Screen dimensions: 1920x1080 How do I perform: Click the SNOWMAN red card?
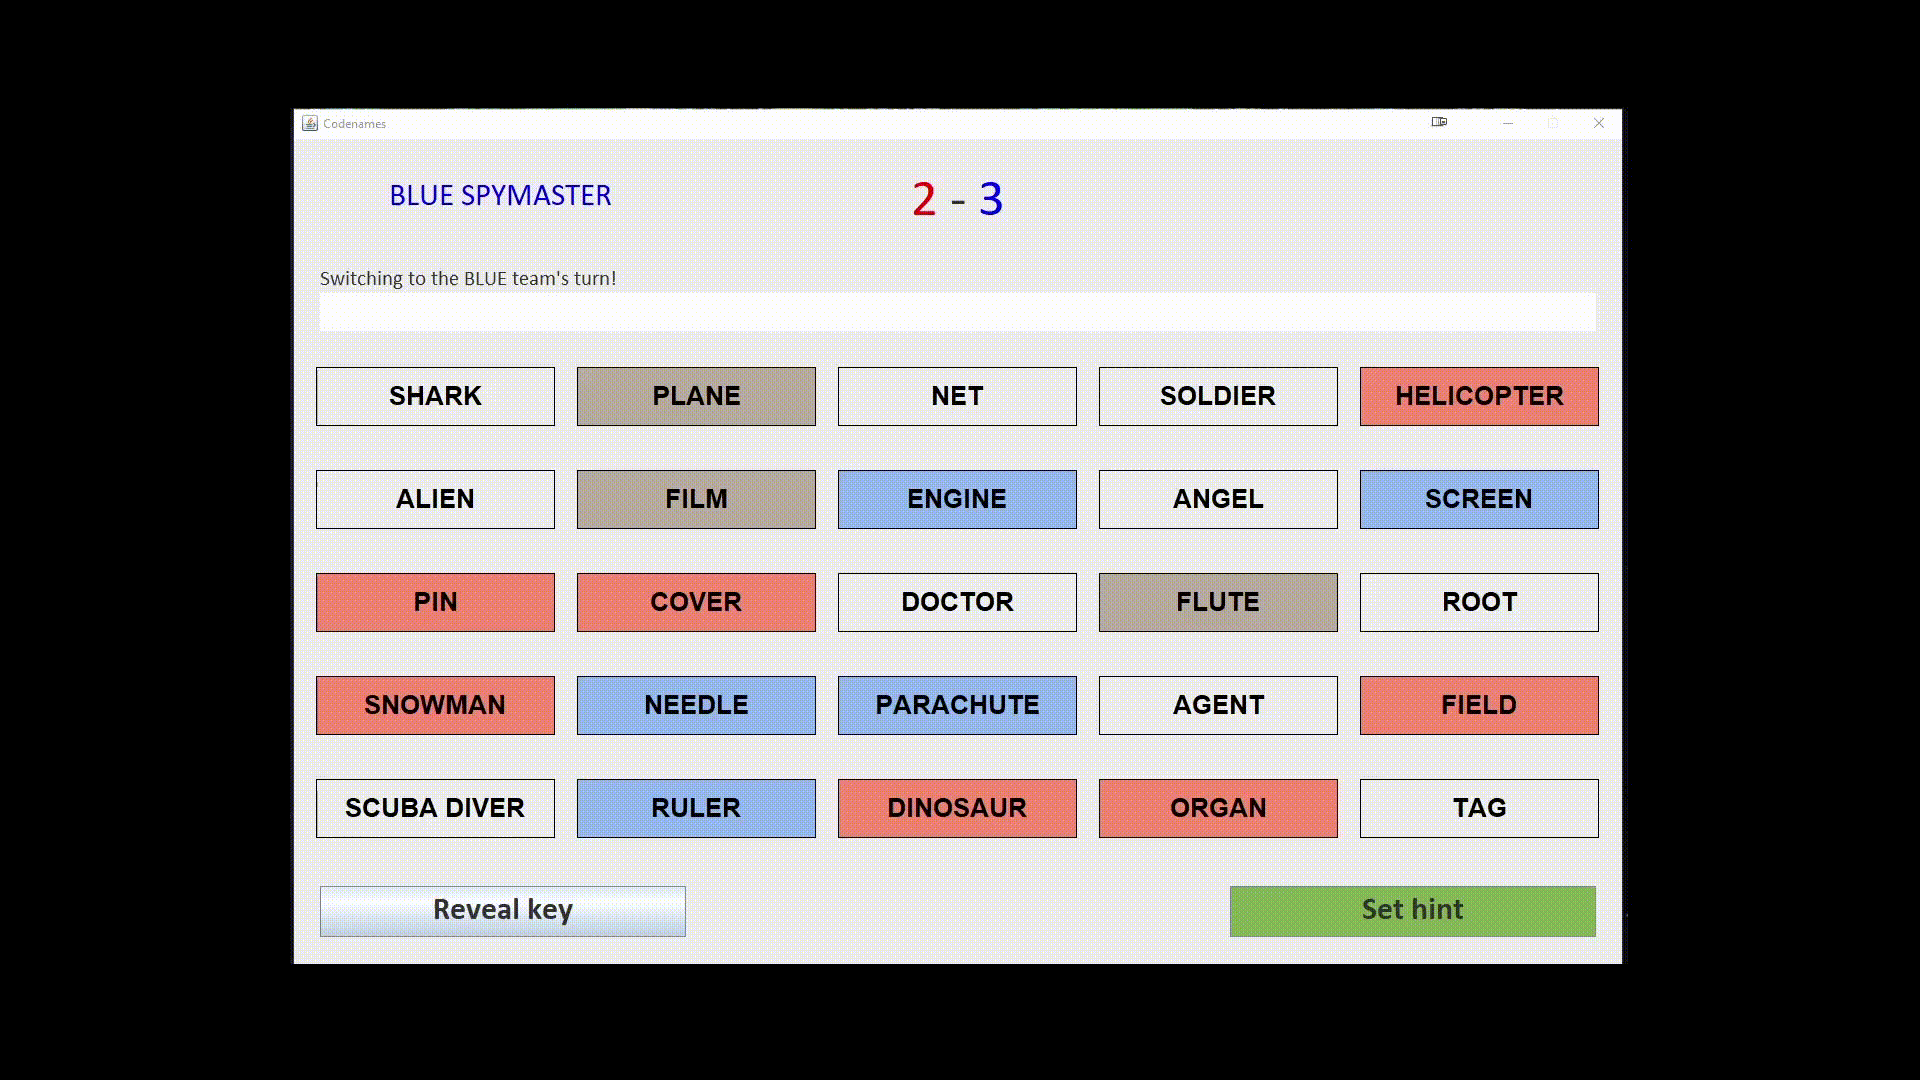(435, 704)
